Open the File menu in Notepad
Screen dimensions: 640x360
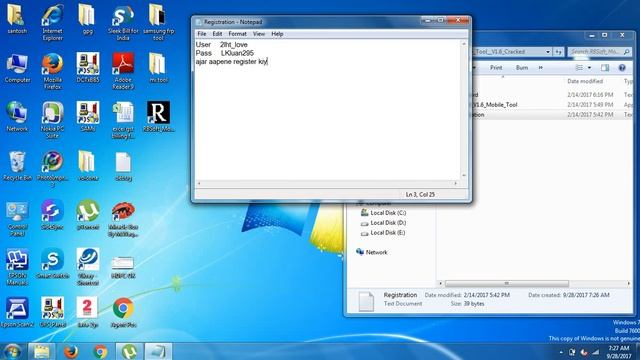tap(202, 34)
